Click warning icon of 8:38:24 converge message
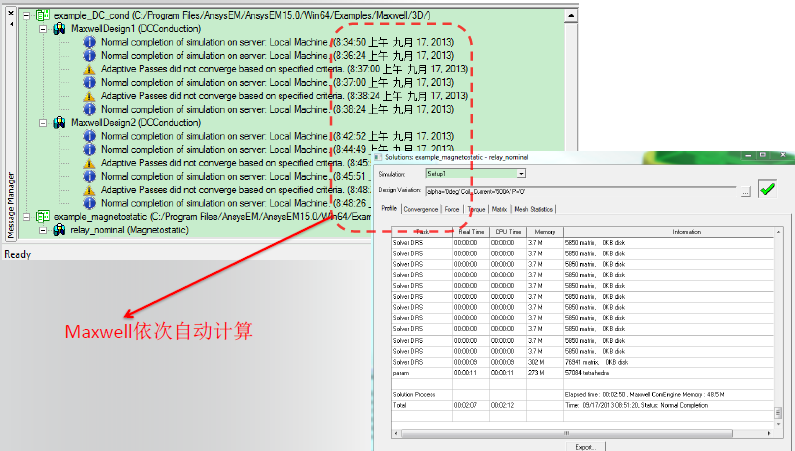The width and height of the screenshot is (795, 451). coord(89,96)
